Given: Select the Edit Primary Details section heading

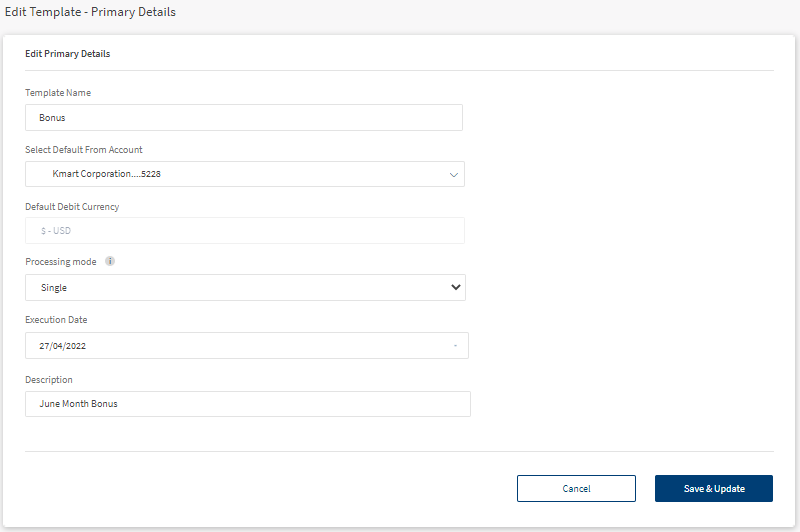Looking at the screenshot, I should tap(68, 54).
